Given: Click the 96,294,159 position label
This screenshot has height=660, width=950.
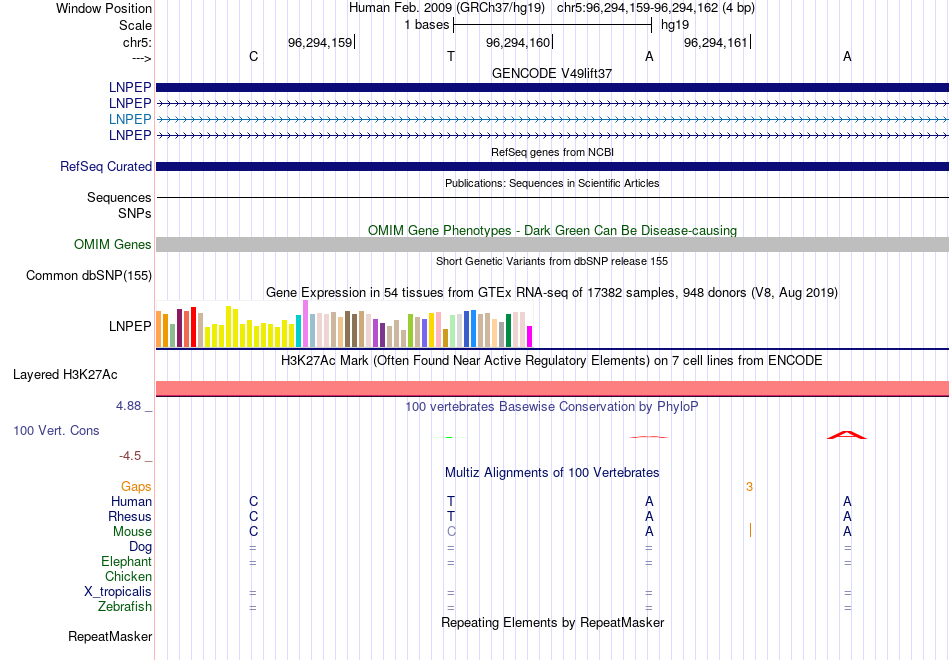Looking at the screenshot, I should click(320, 42).
